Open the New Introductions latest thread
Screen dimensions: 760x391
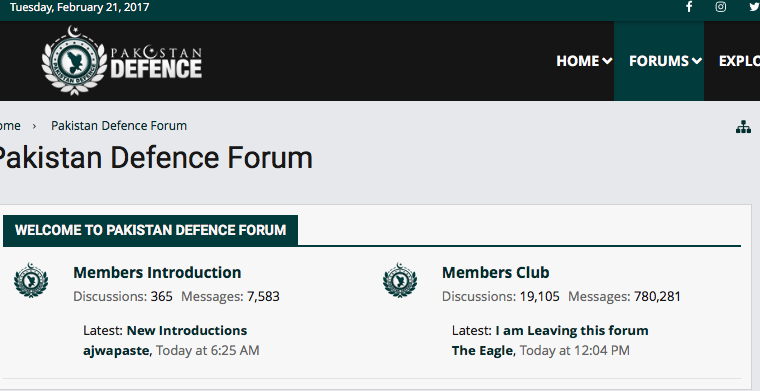(x=187, y=330)
